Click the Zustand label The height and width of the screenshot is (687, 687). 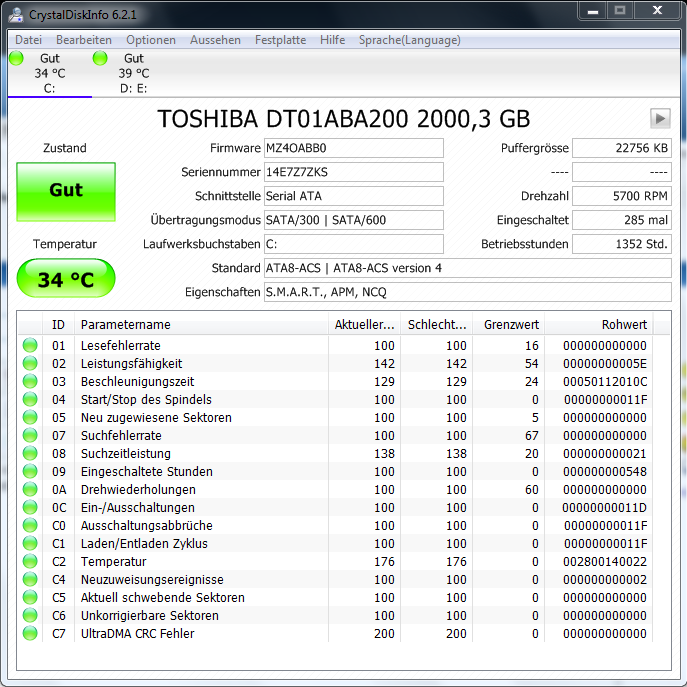(x=65, y=148)
